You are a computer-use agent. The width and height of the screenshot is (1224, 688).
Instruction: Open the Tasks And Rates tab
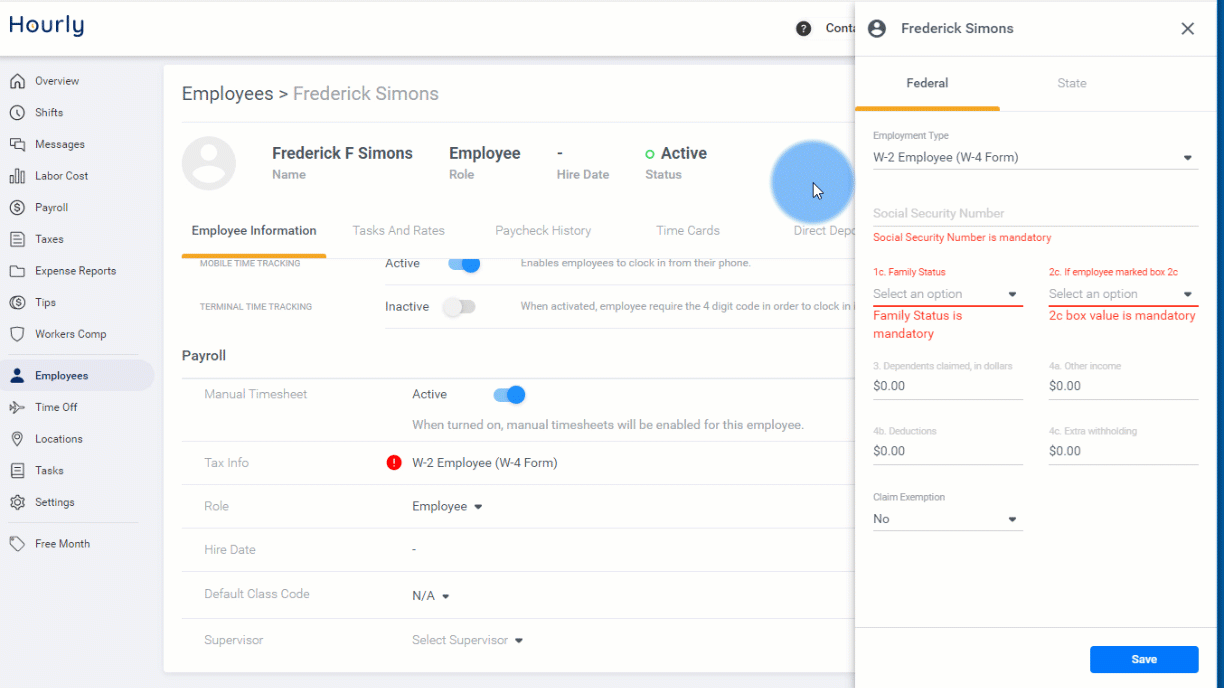pyautogui.click(x=398, y=231)
